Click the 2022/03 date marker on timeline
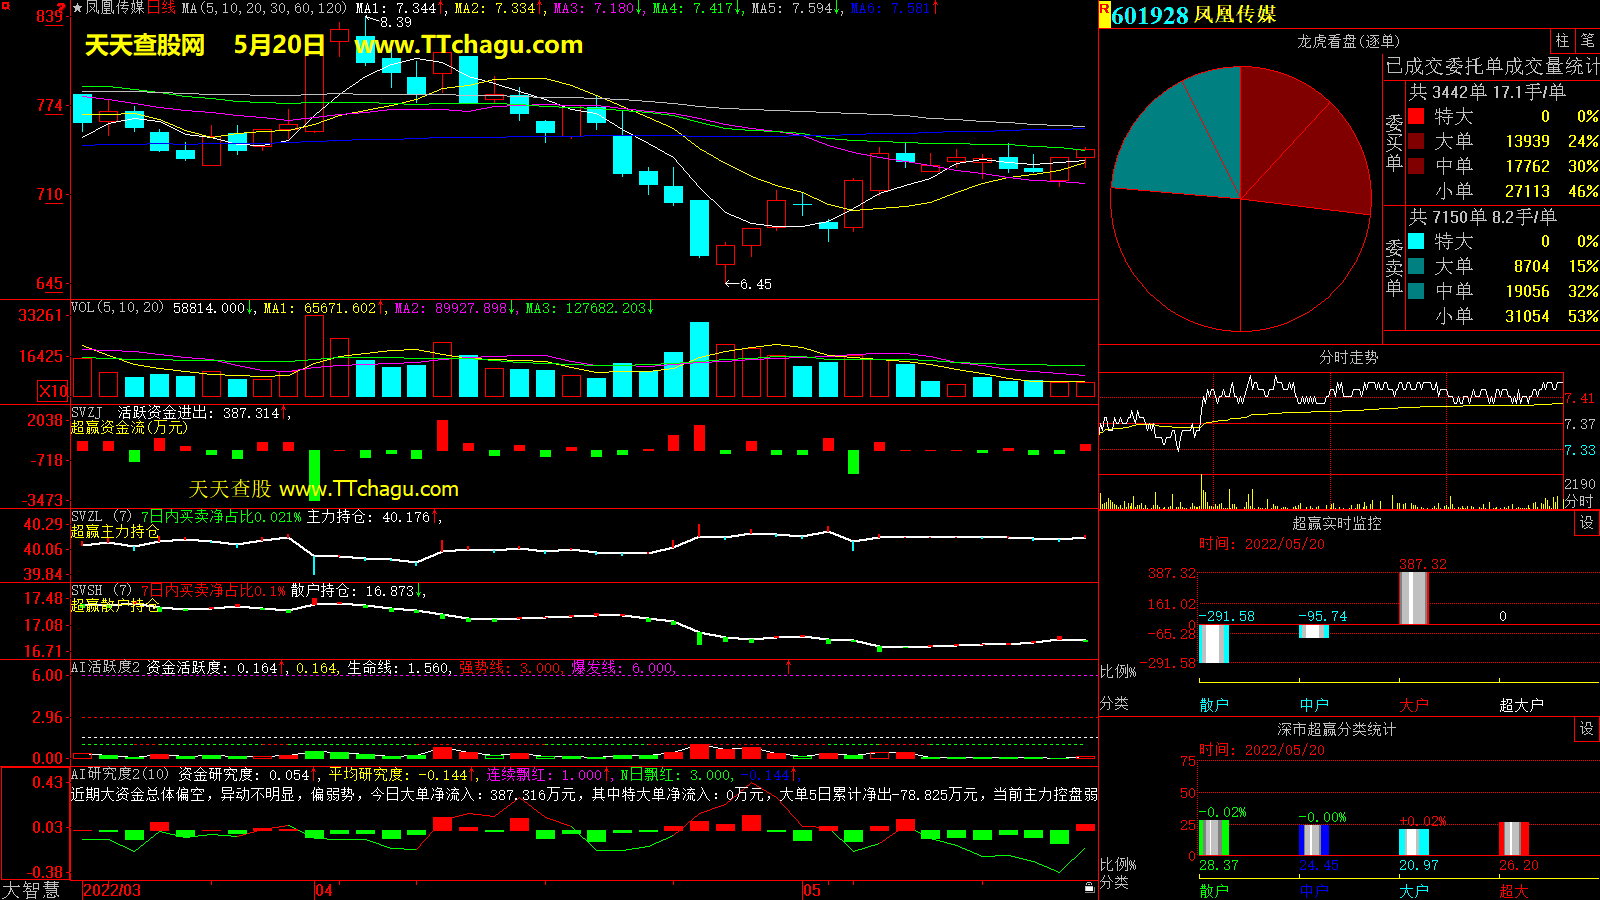Image resolution: width=1600 pixels, height=900 pixels. [111, 890]
